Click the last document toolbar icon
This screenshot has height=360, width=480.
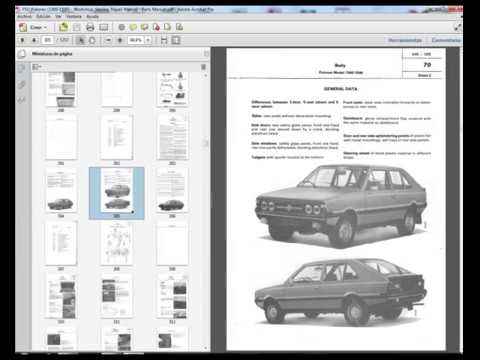[x=179, y=27]
